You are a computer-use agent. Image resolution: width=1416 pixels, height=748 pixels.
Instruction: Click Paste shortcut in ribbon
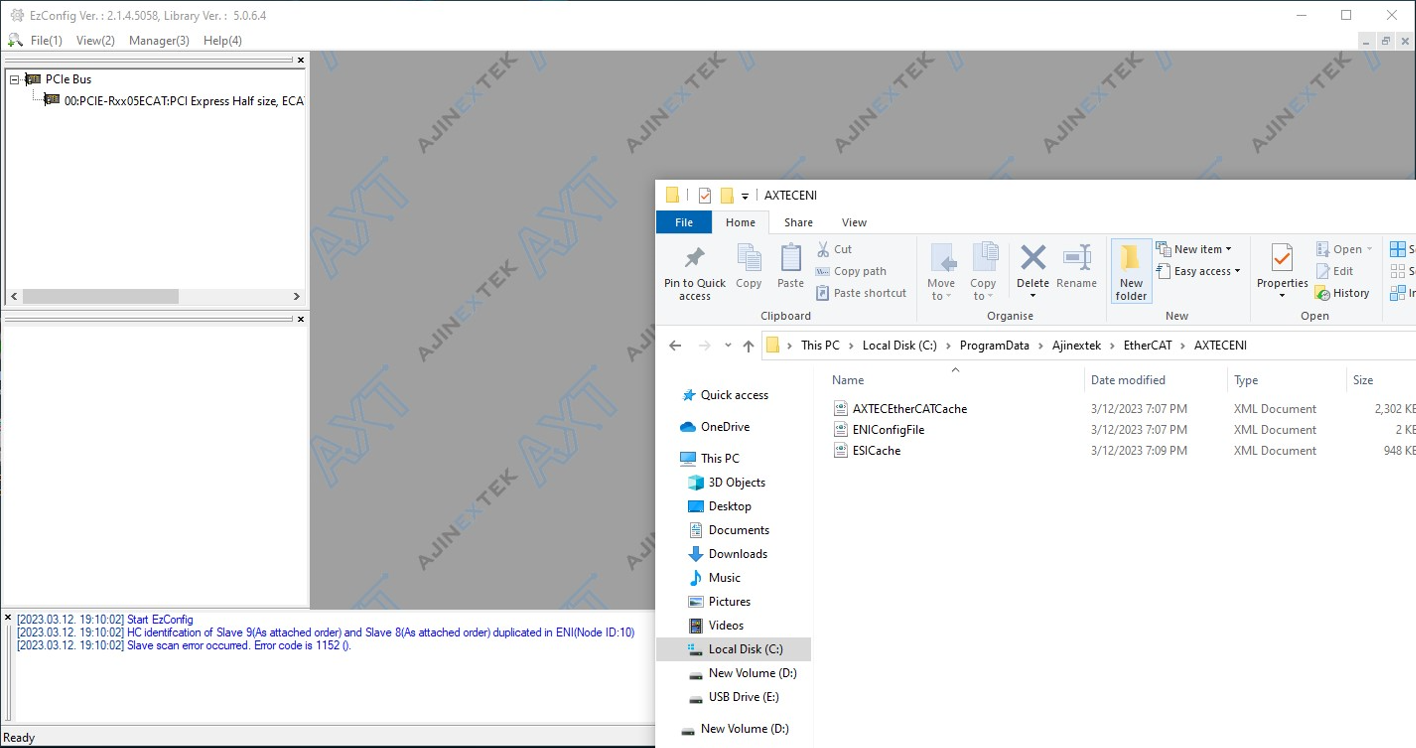coord(861,293)
